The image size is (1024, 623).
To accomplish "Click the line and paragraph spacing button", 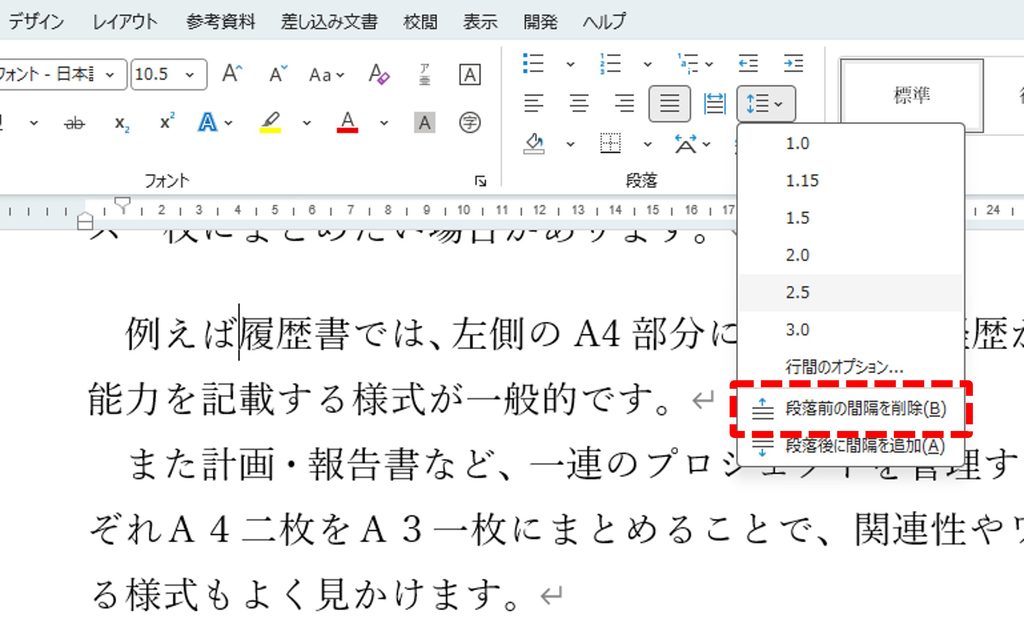I will 766,103.
